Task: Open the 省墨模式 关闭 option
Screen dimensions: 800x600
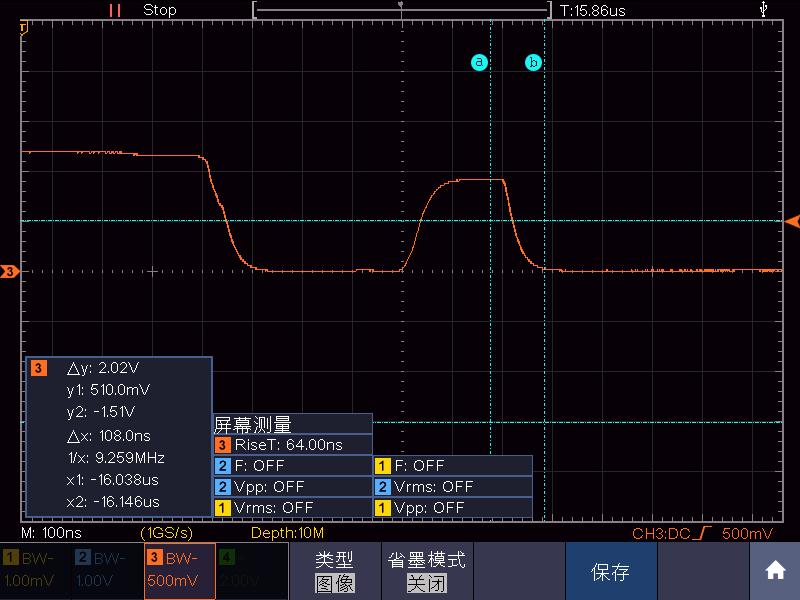Action: [x=427, y=570]
